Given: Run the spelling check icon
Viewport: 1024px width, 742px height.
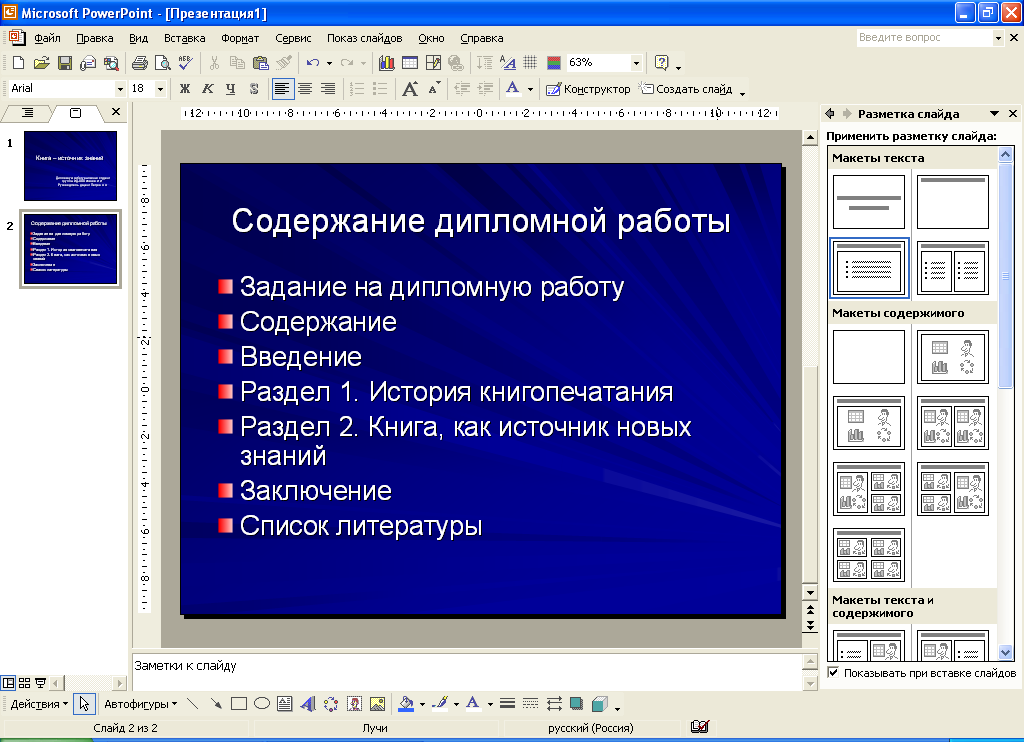Looking at the screenshot, I should [x=185, y=63].
